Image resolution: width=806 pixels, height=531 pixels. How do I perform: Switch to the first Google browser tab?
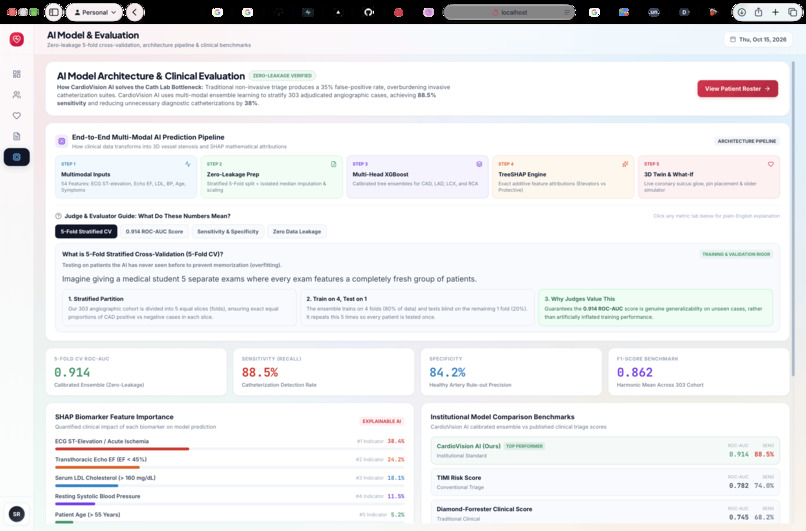(x=217, y=12)
